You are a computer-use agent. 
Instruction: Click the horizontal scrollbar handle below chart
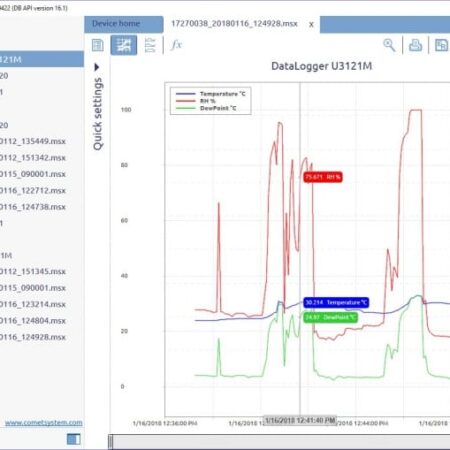[x=110, y=442]
